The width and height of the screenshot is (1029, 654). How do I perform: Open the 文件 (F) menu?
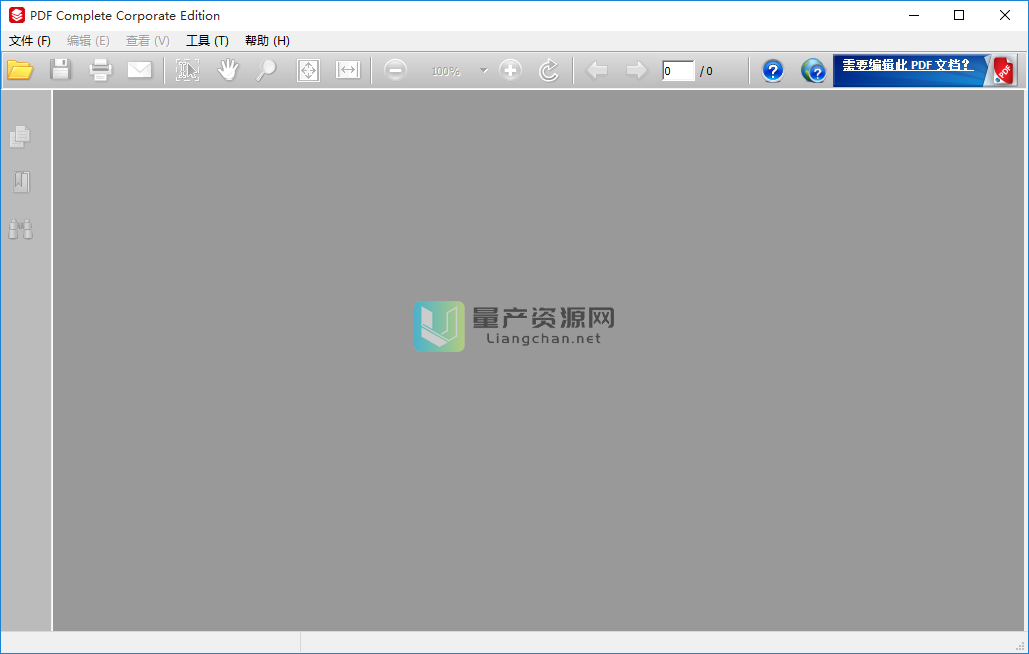(x=30, y=41)
